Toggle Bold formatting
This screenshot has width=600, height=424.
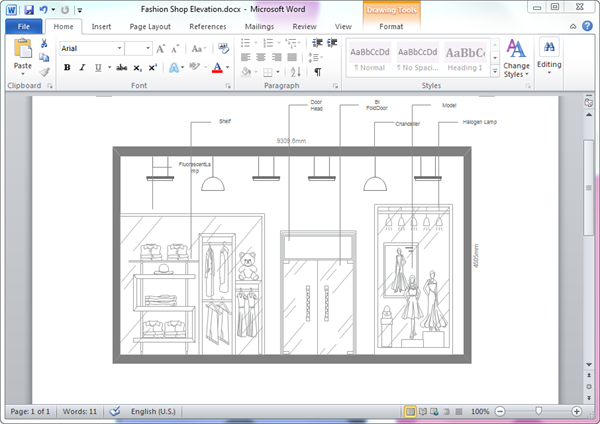[x=67, y=68]
